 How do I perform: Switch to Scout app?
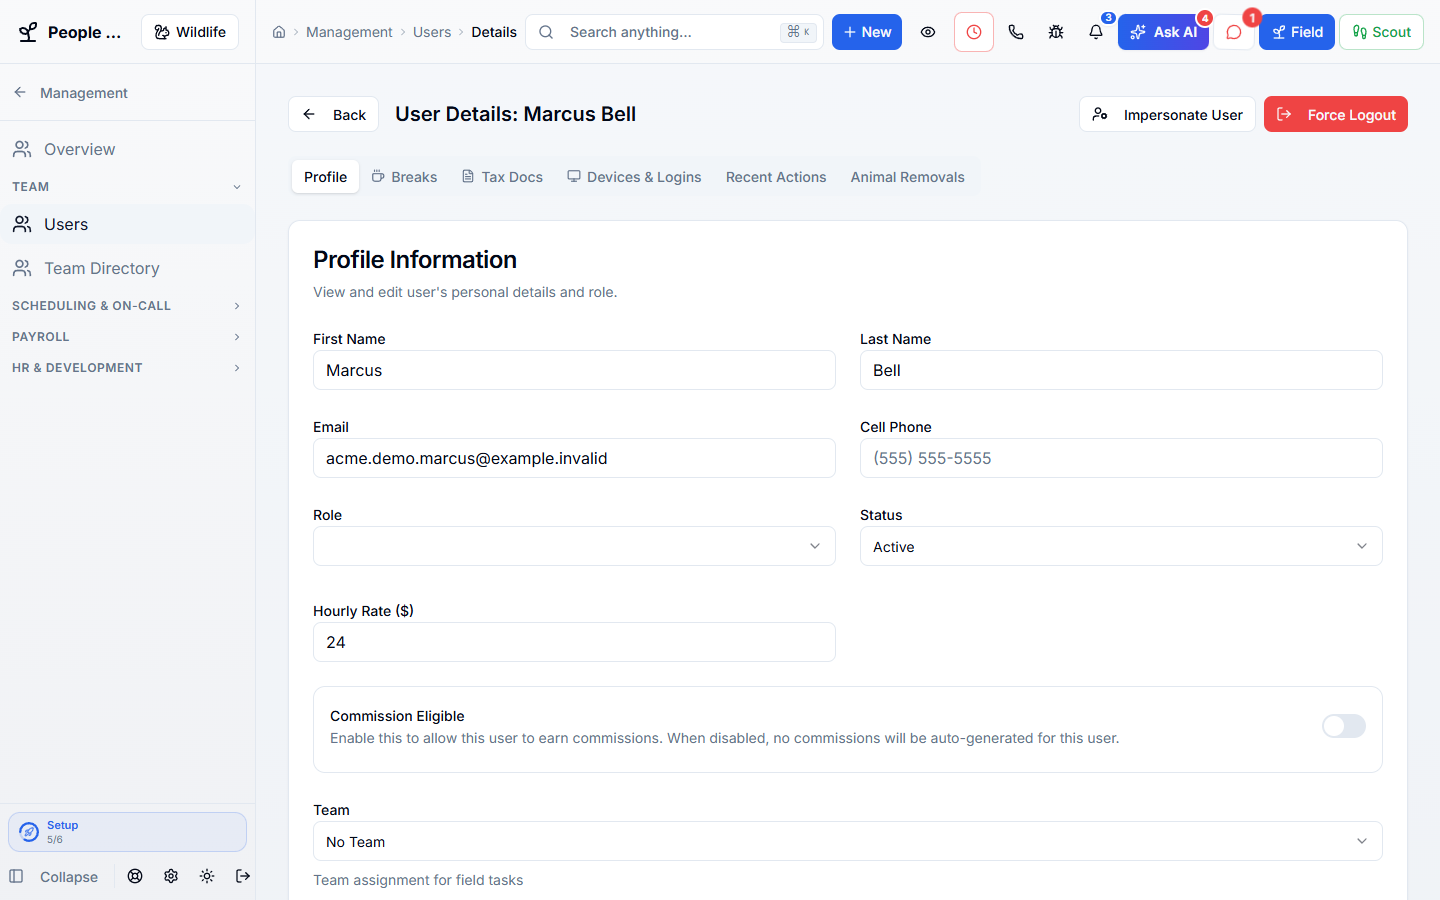[1381, 32]
